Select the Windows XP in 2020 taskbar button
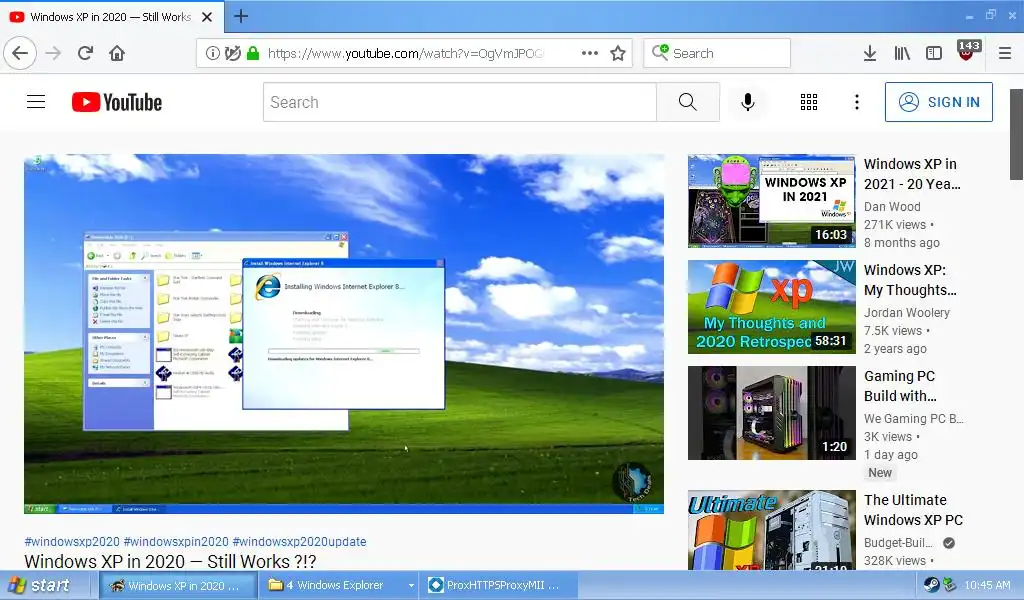This screenshot has height=600, width=1024. pyautogui.click(x=178, y=585)
